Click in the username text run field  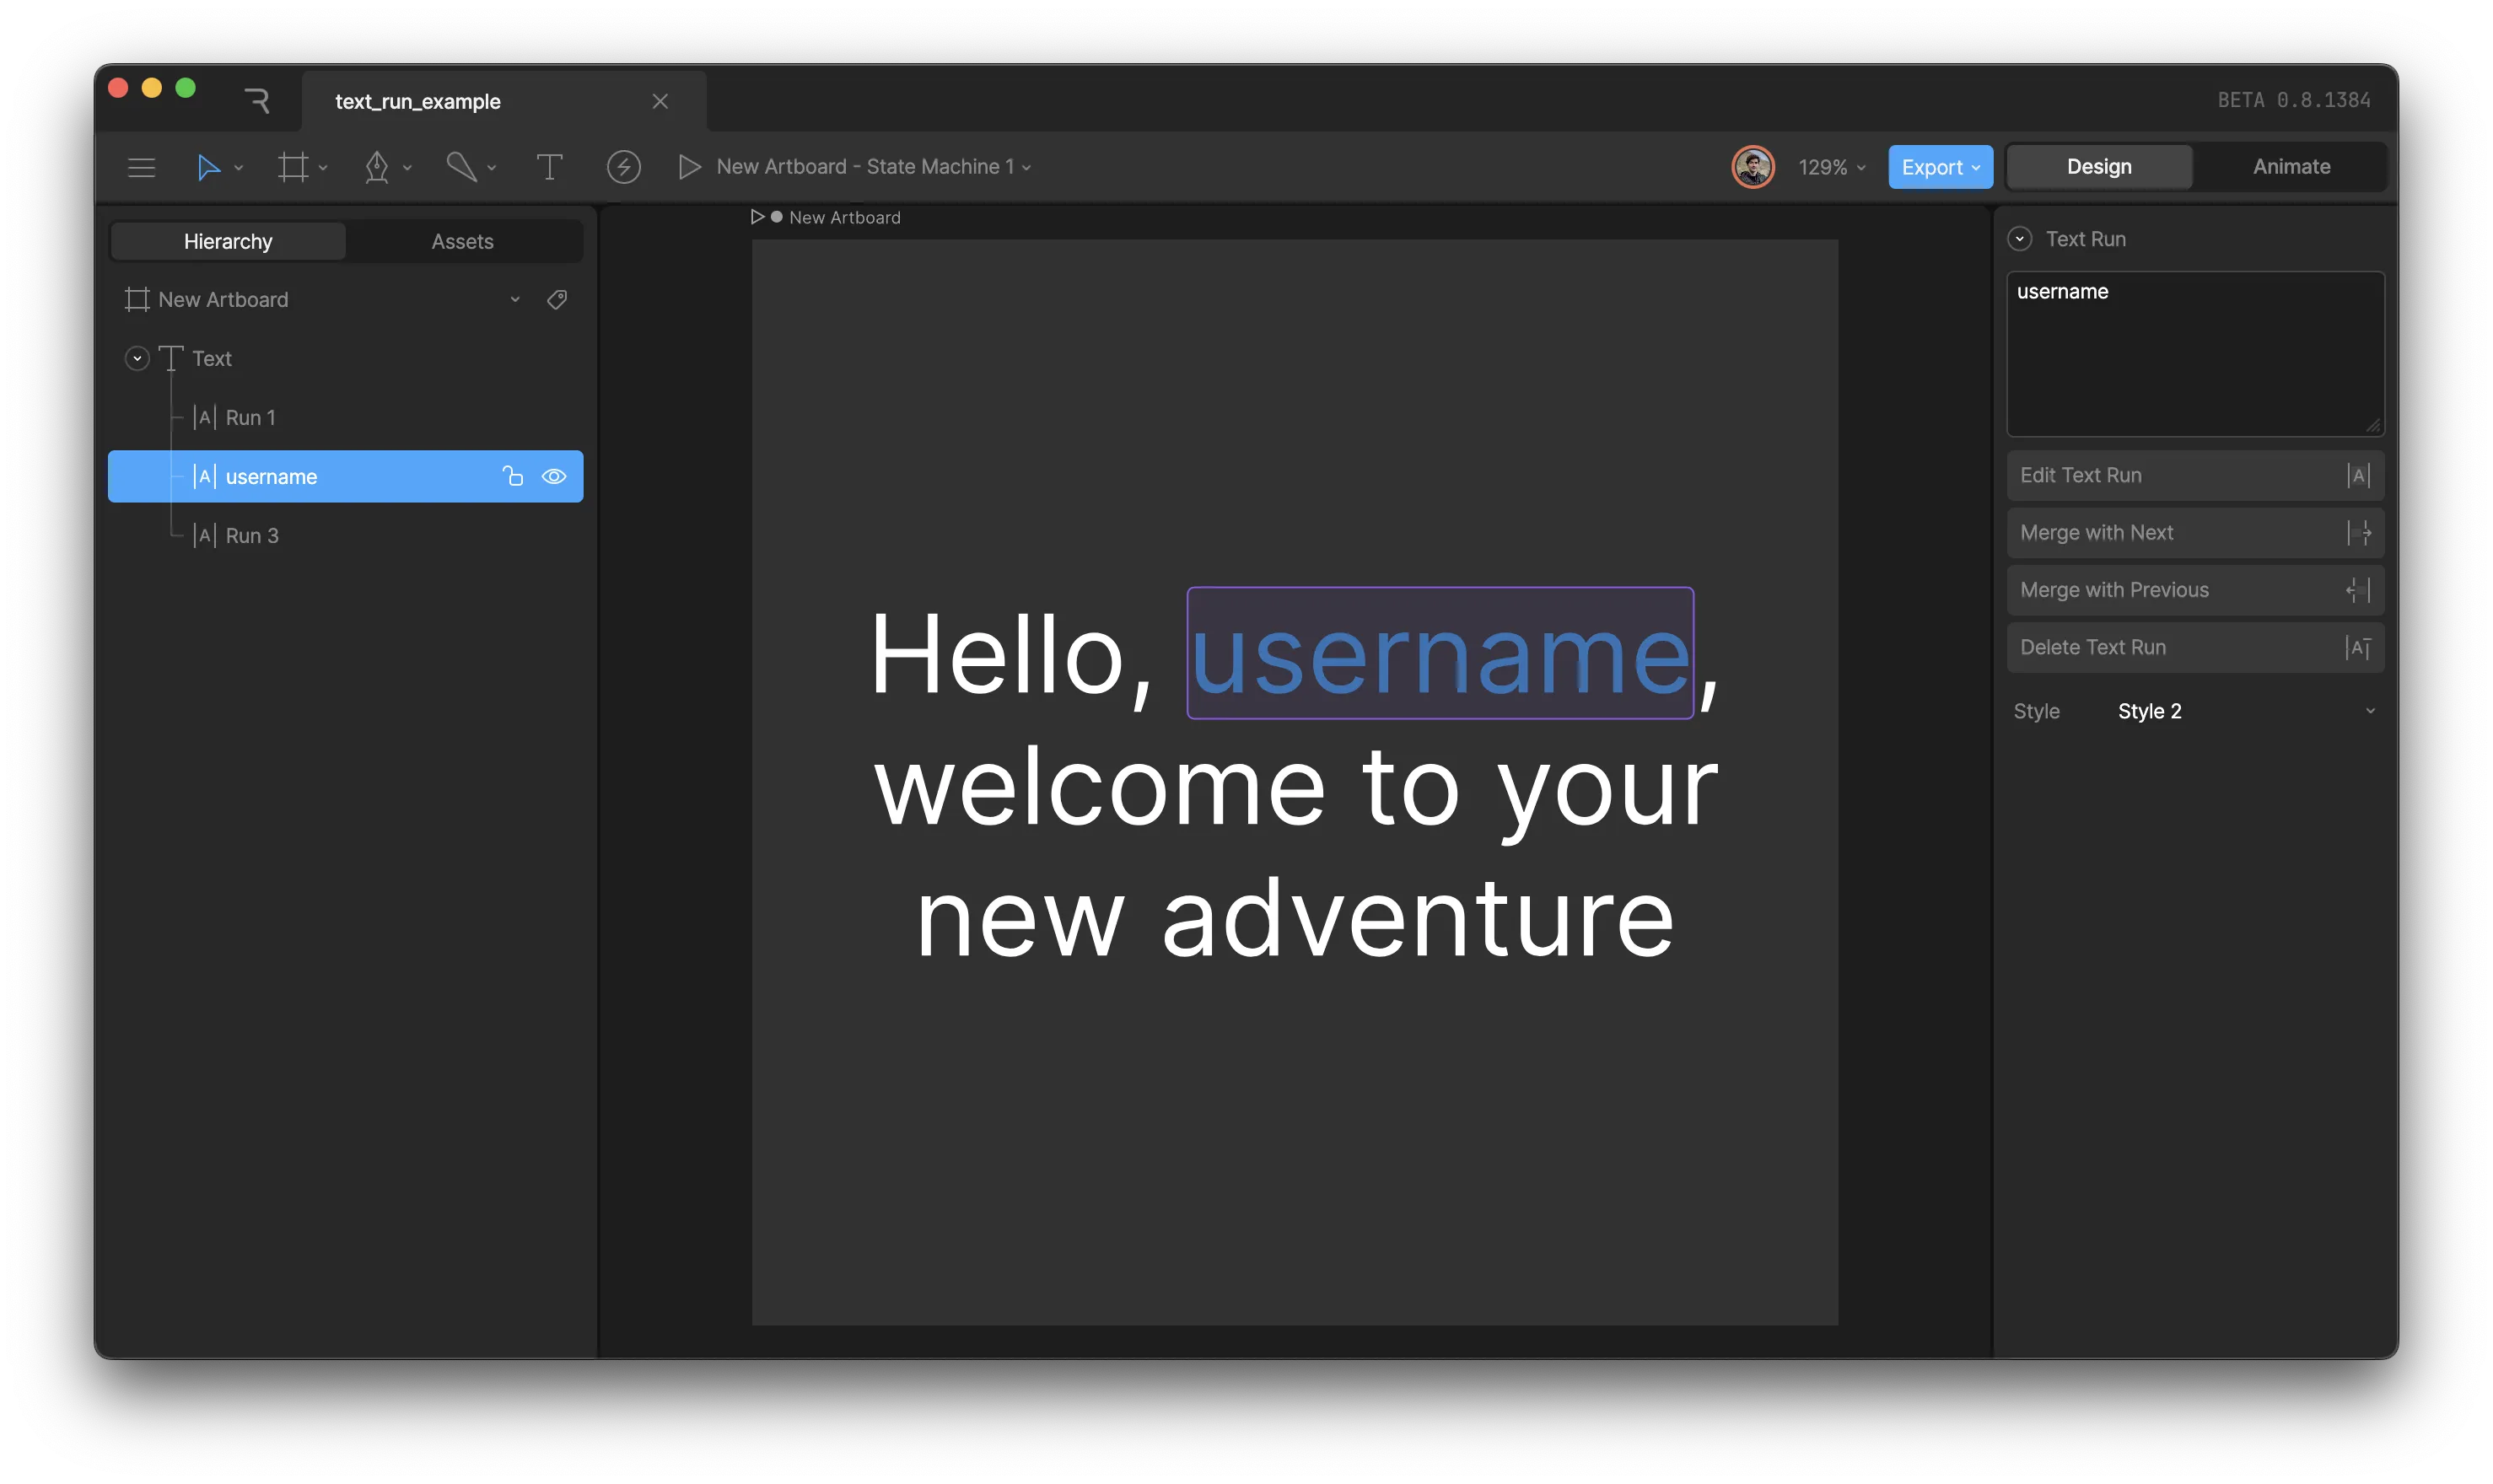click(2194, 355)
